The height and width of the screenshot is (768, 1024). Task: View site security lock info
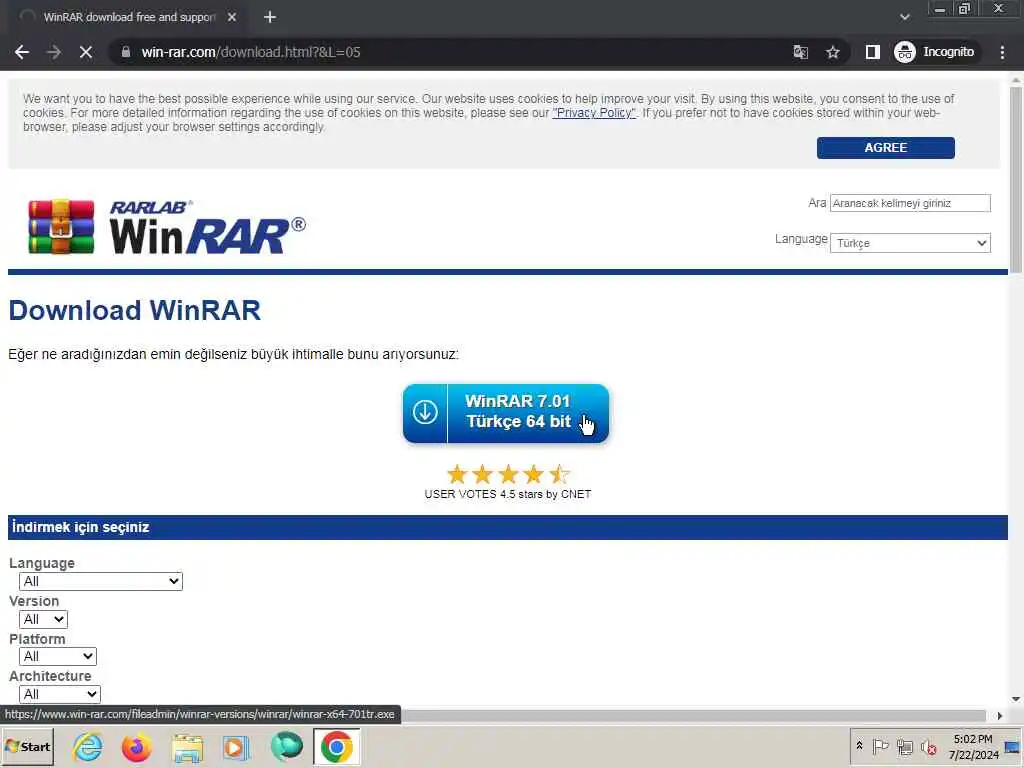[126, 52]
